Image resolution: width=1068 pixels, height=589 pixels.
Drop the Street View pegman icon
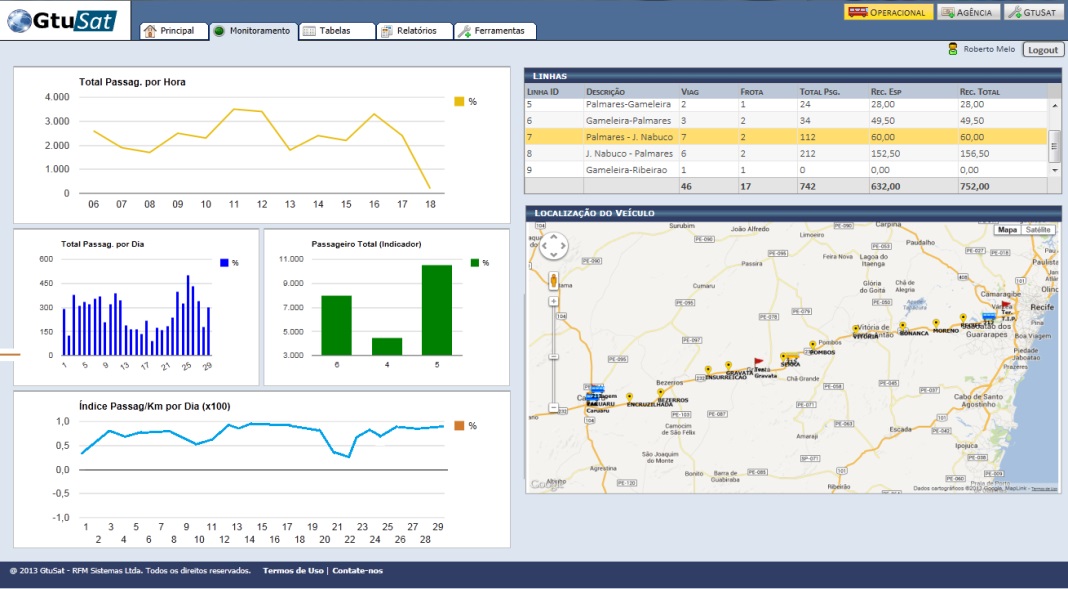(x=553, y=280)
